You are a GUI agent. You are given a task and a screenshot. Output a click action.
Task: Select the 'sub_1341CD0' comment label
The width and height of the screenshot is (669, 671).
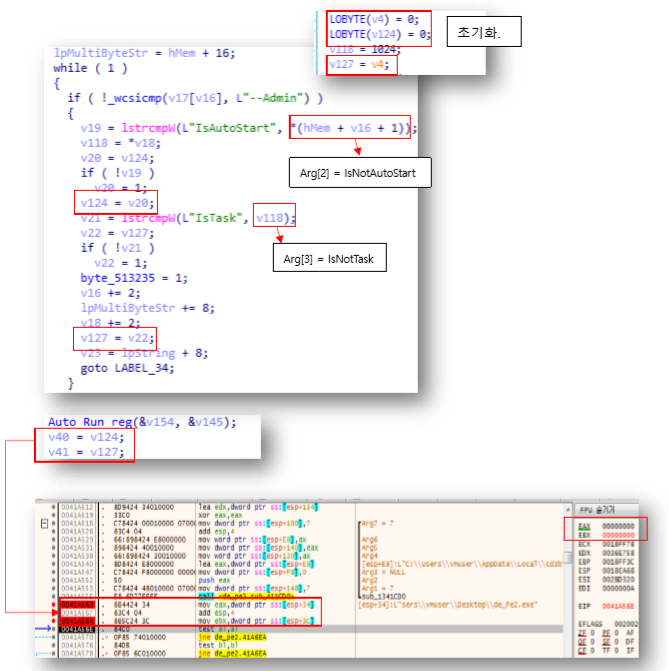tap(384, 597)
